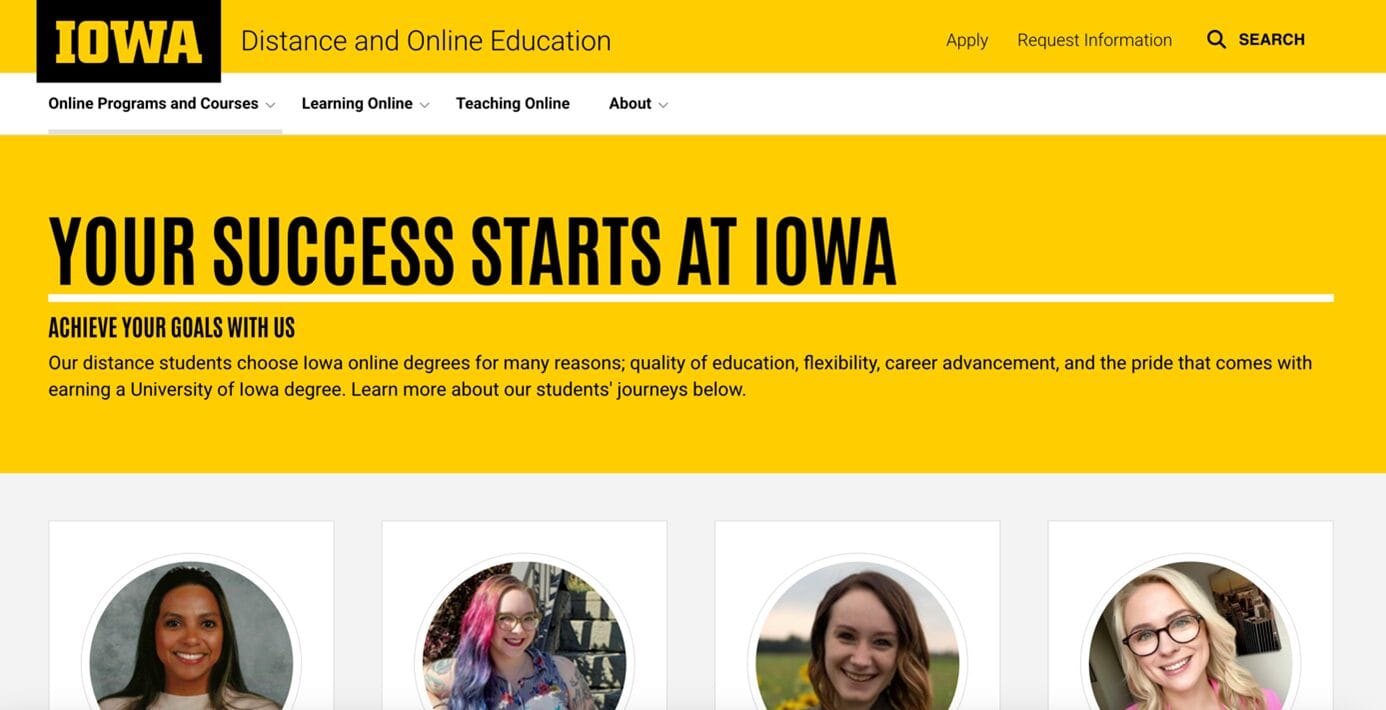Open the SEARCH button
The width and height of the screenshot is (1386, 710).
coord(1256,40)
